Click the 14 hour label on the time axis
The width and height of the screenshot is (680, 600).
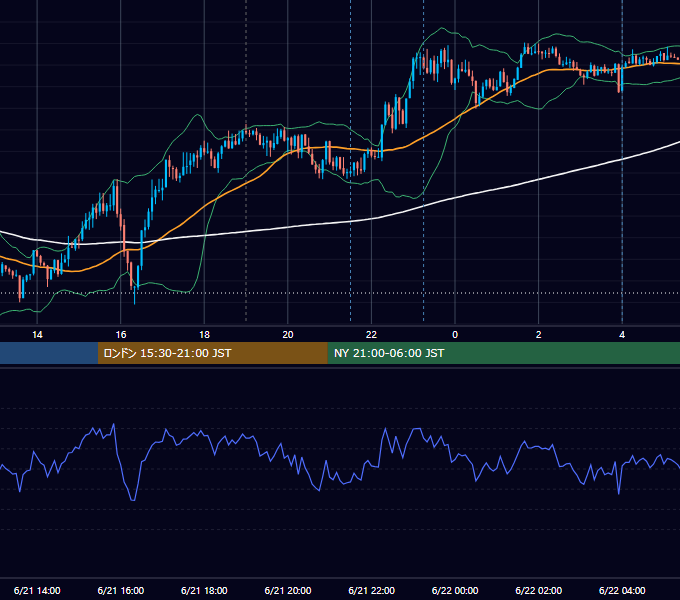click(x=37, y=335)
